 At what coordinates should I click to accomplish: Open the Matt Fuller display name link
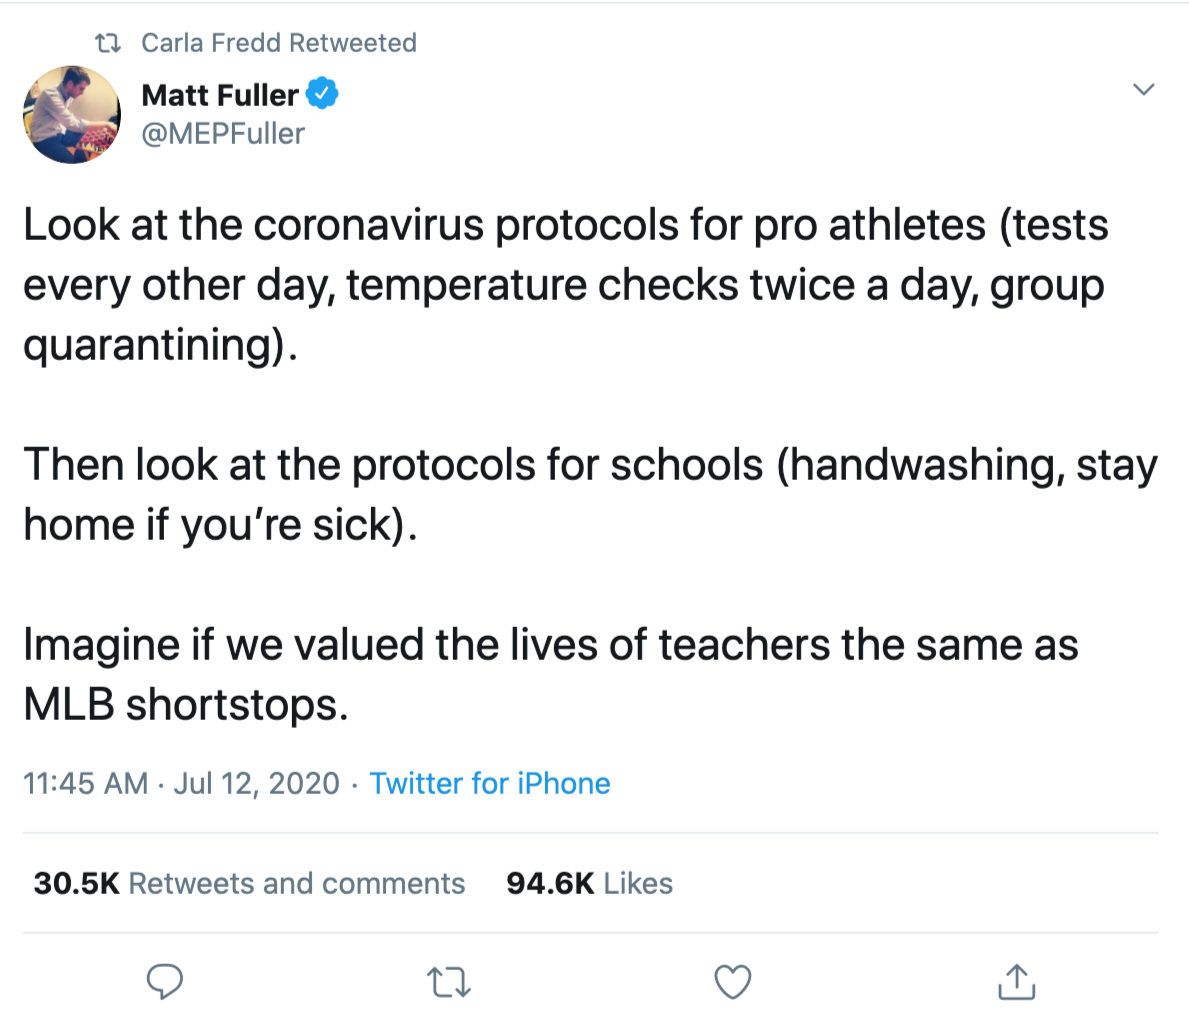(220, 95)
